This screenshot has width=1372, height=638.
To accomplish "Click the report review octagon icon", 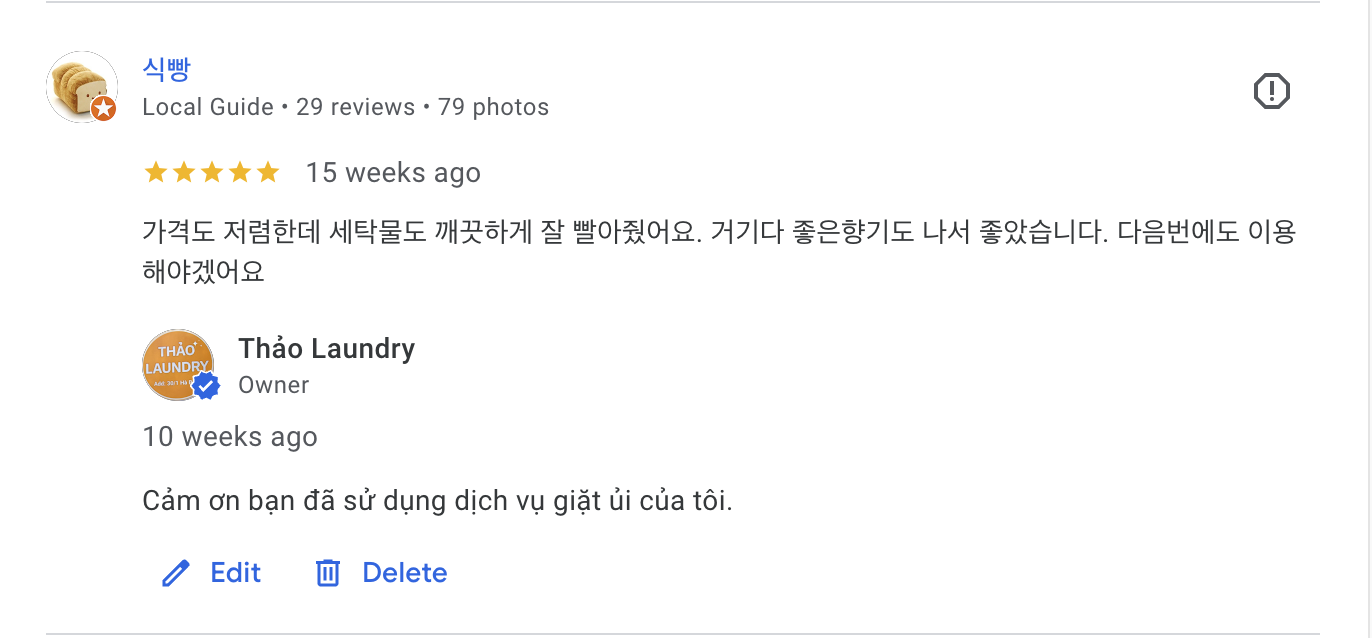I will [1272, 89].
